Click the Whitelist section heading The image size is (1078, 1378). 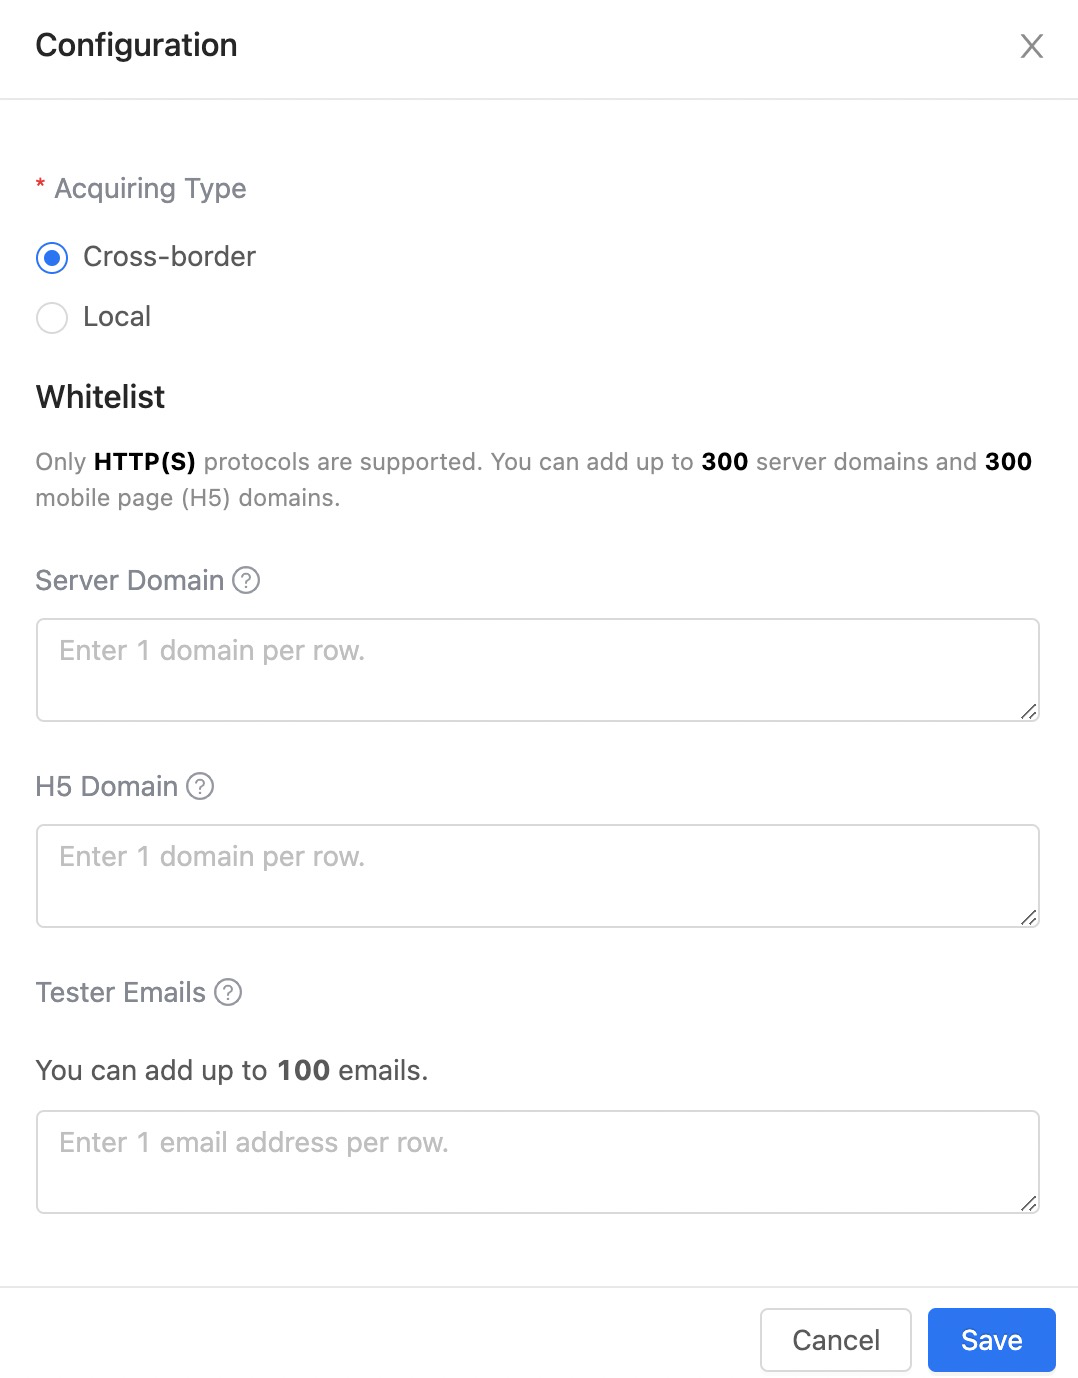point(100,397)
